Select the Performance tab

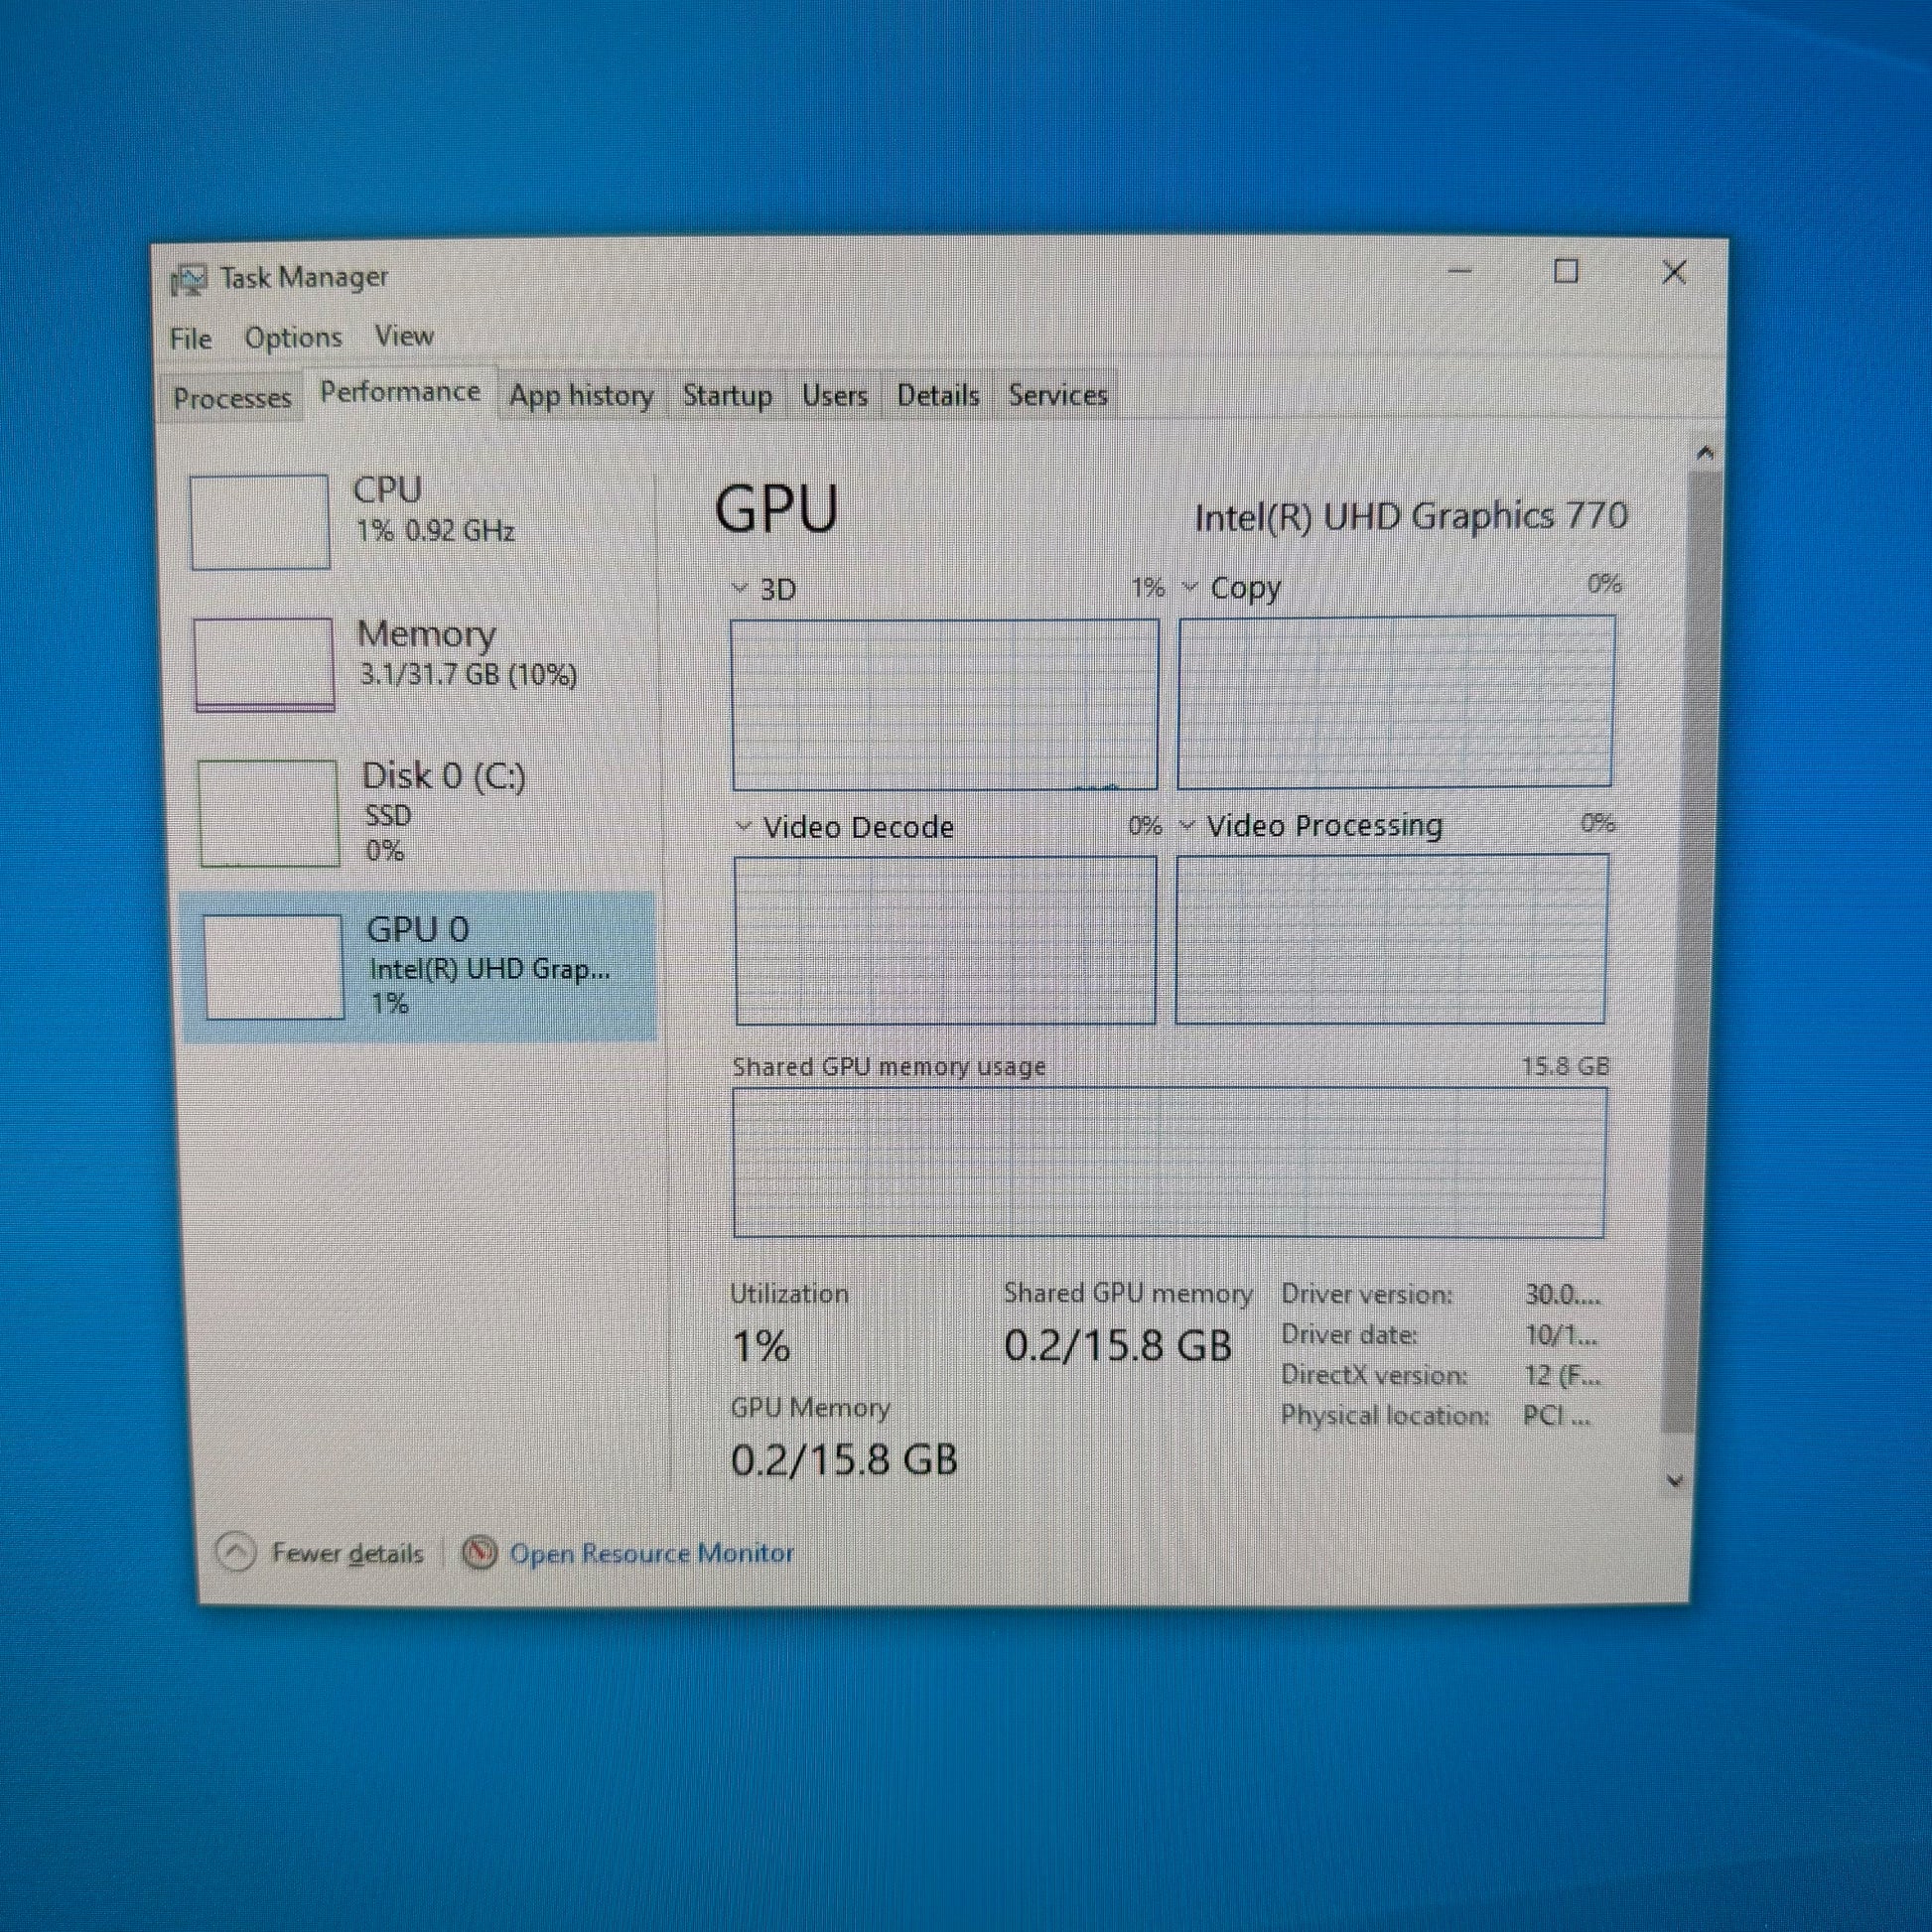[x=400, y=392]
